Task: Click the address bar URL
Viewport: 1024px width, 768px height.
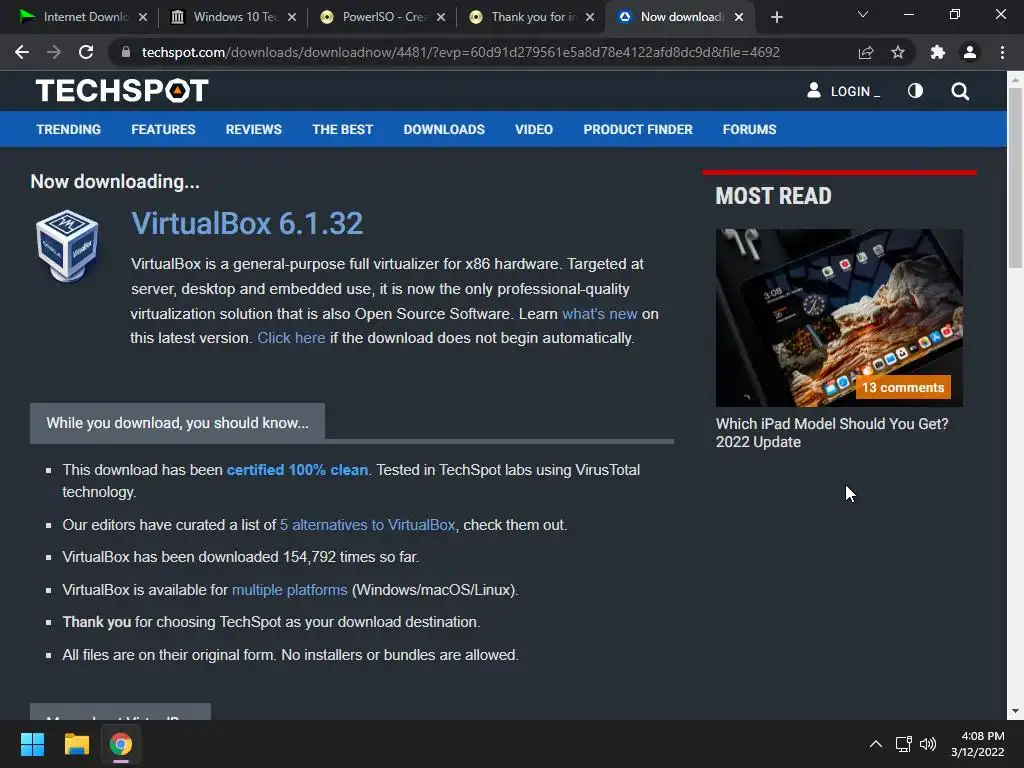Action: click(x=460, y=52)
